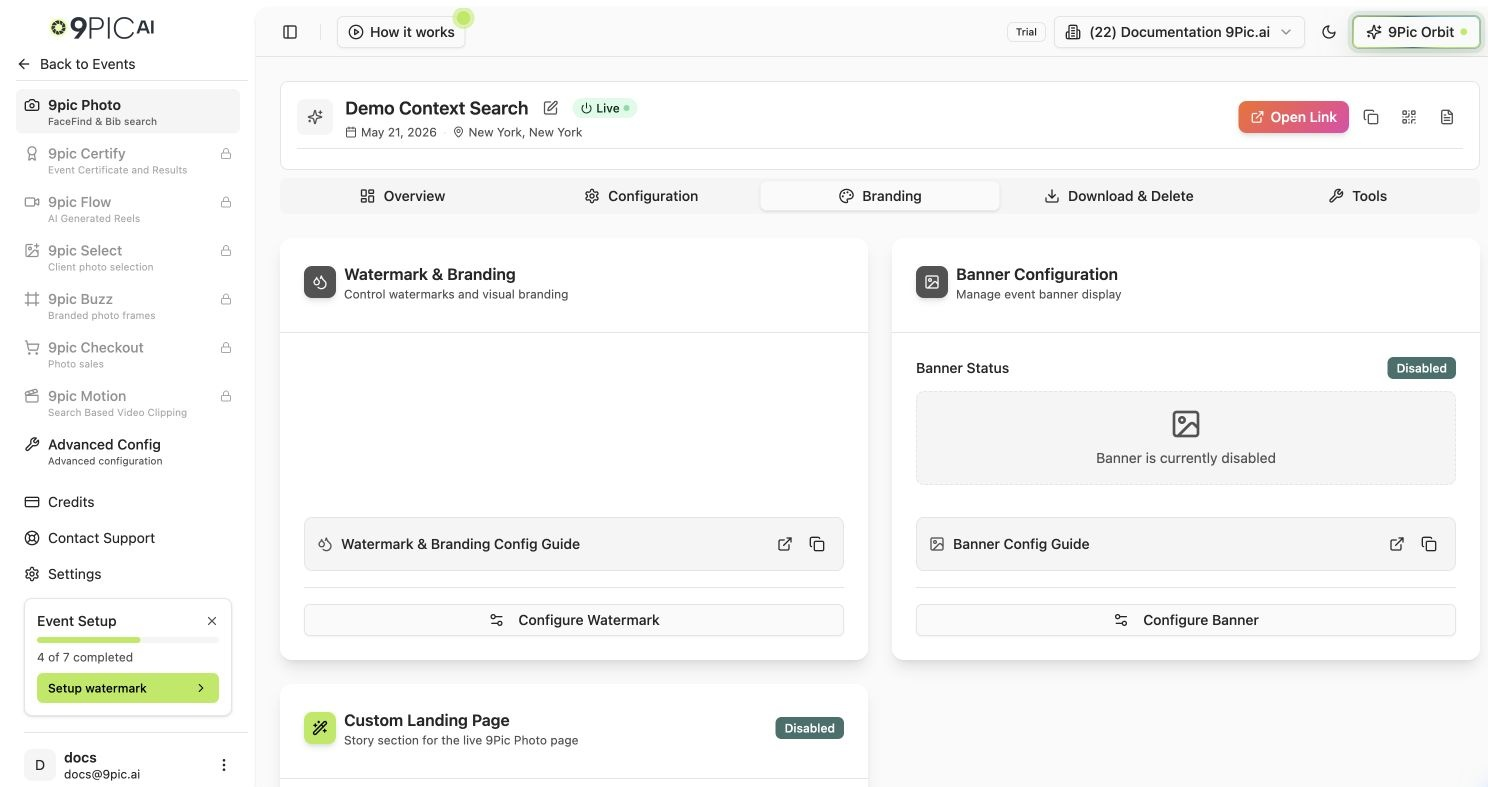Viewport: 1488px width, 787px height.
Task: Open the How it works video
Action: pyautogui.click(x=401, y=32)
